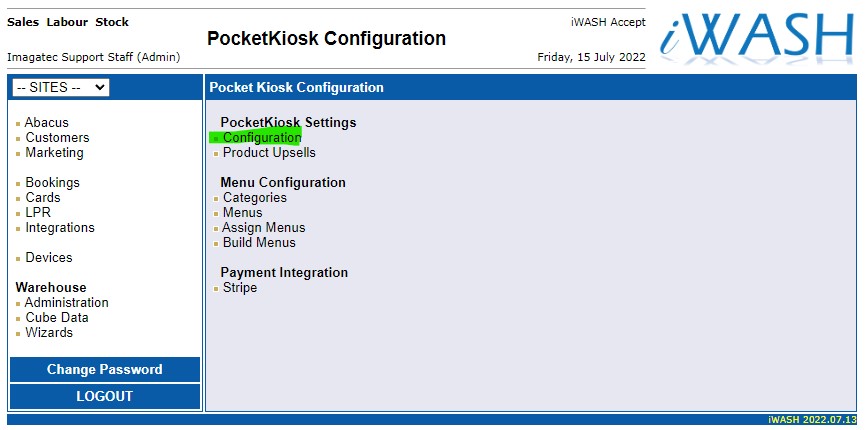Screen dimensions: 865x430
Task: Open PocketKiosk Configuration link
Action: click(x=262, y=138)
